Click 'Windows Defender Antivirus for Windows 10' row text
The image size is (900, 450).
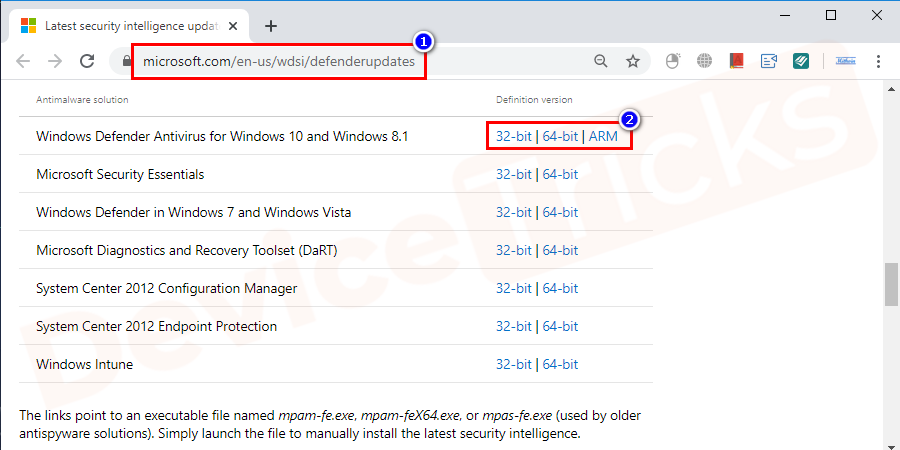coord(222,137)
